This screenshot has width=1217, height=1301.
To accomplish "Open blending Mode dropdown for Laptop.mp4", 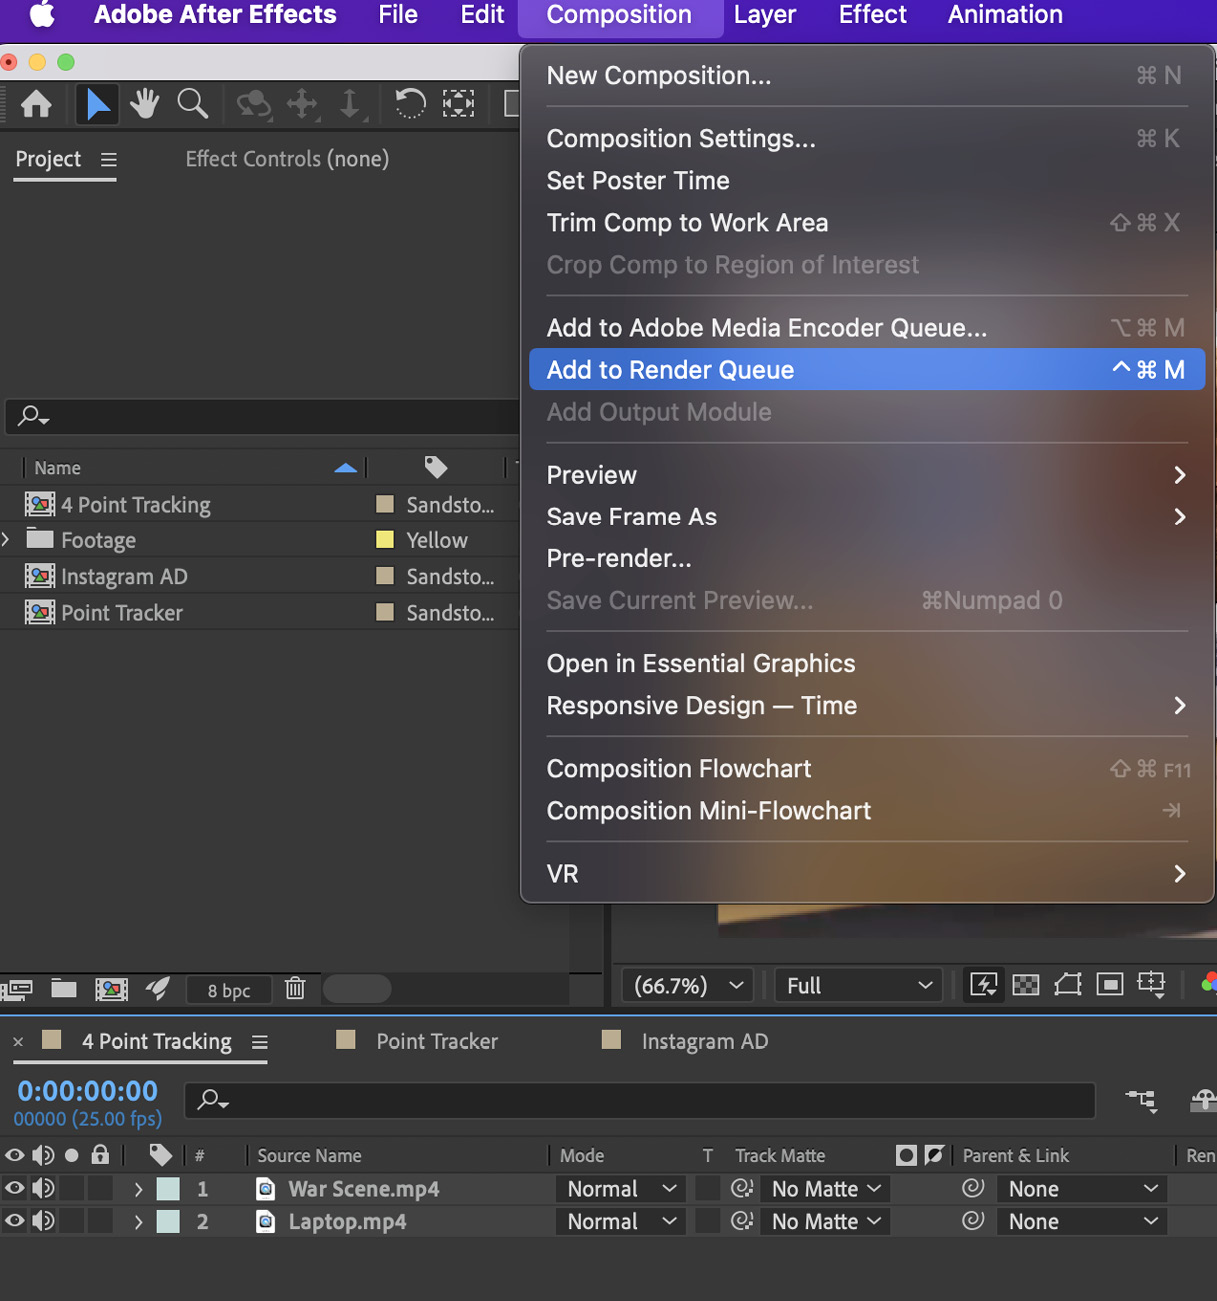I will click(621, 1221).
